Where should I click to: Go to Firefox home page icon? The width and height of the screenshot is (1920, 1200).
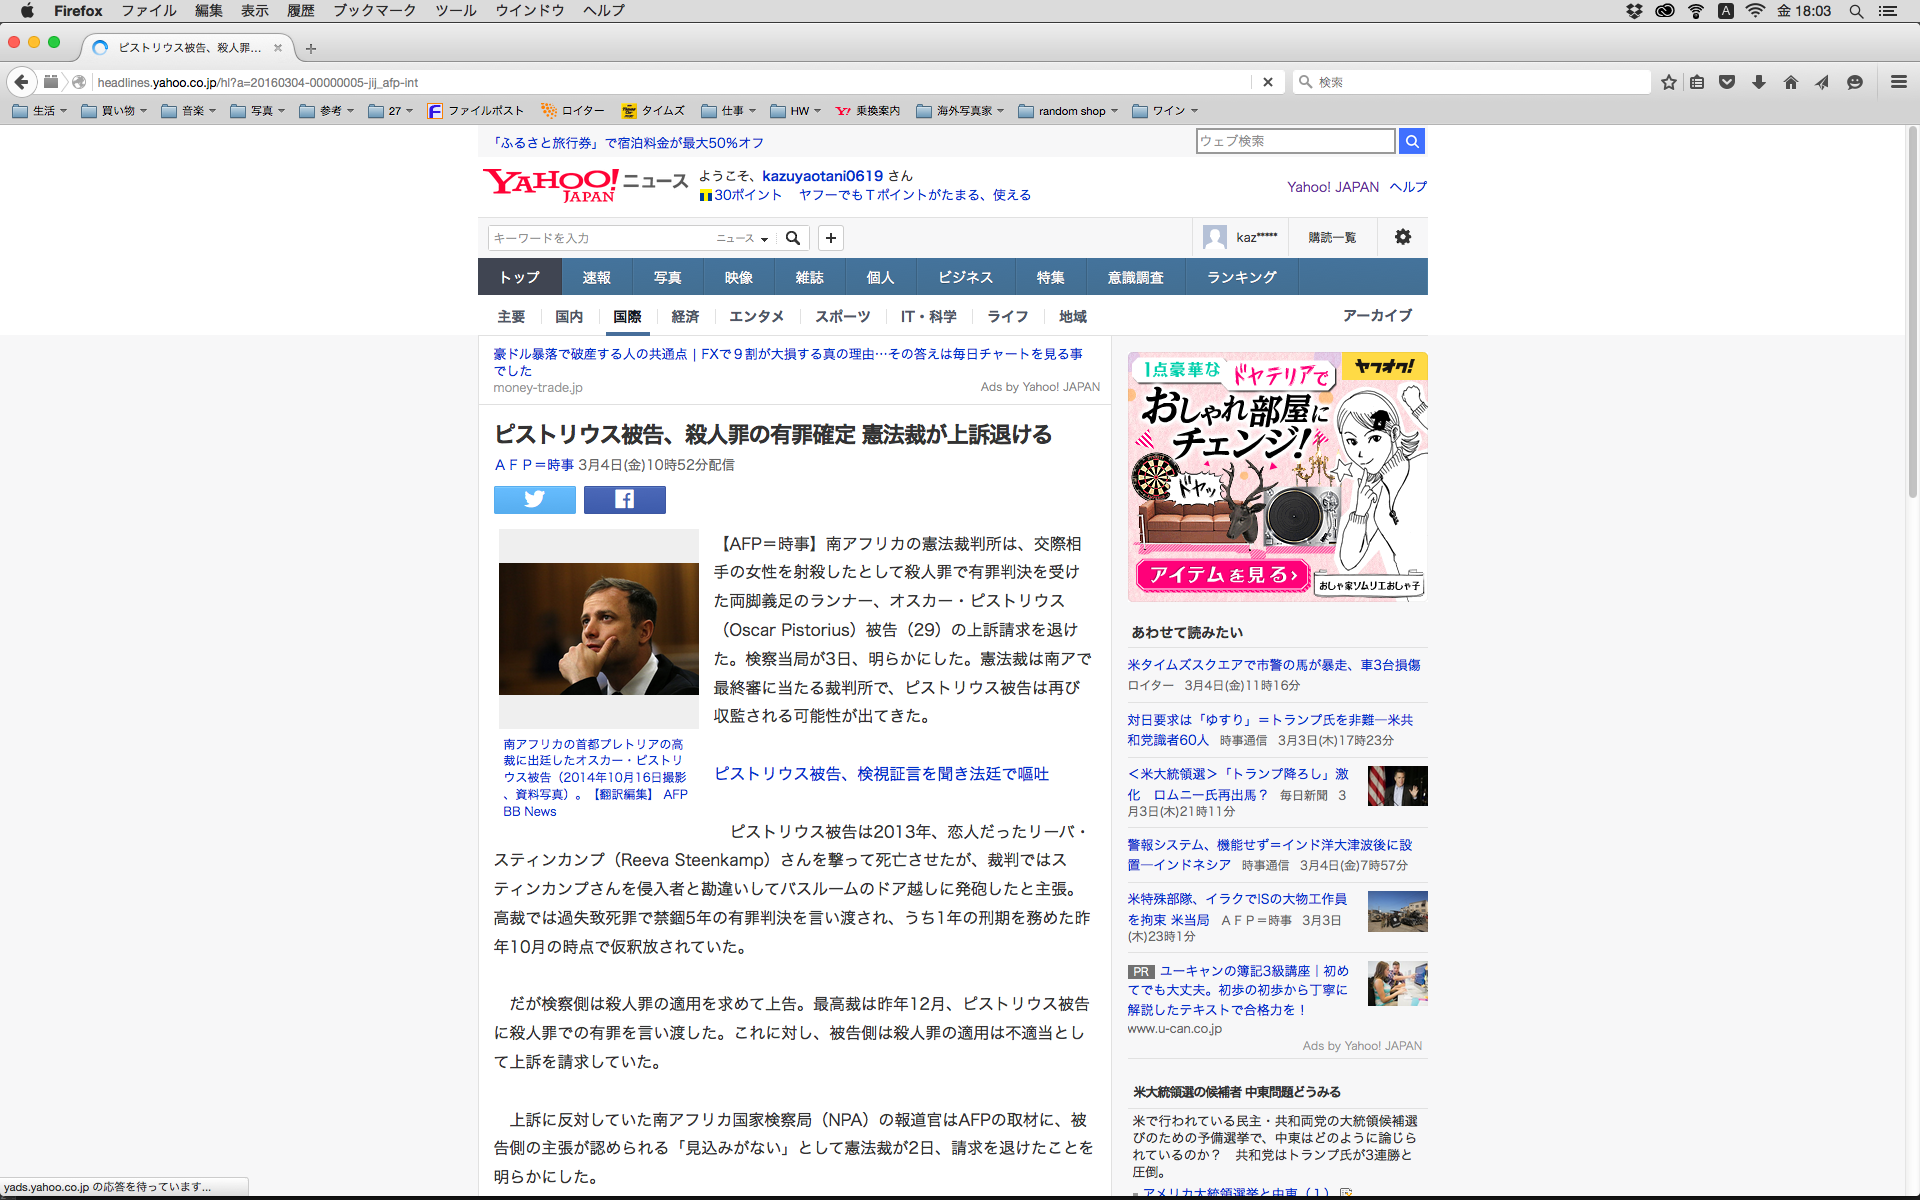(1790, 82)
